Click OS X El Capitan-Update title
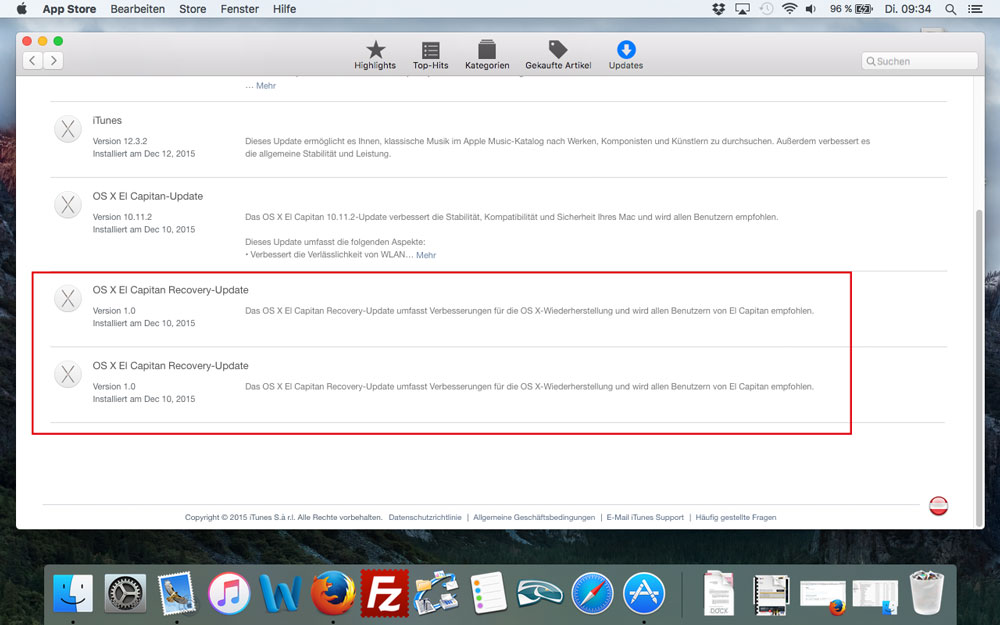Screen dimensions: 1000x625 tap(148, 196)
